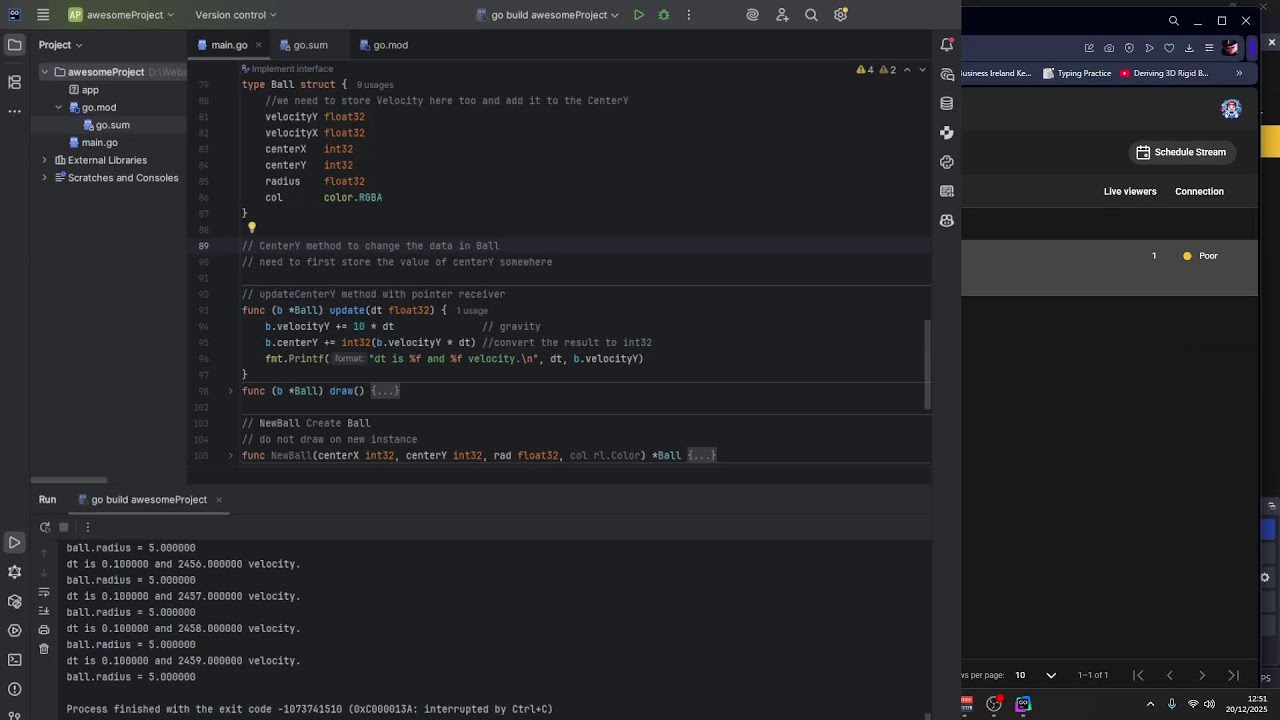Expand folded draw() function body
This screenshot has height=720, width=1280.
pos(385,391)
